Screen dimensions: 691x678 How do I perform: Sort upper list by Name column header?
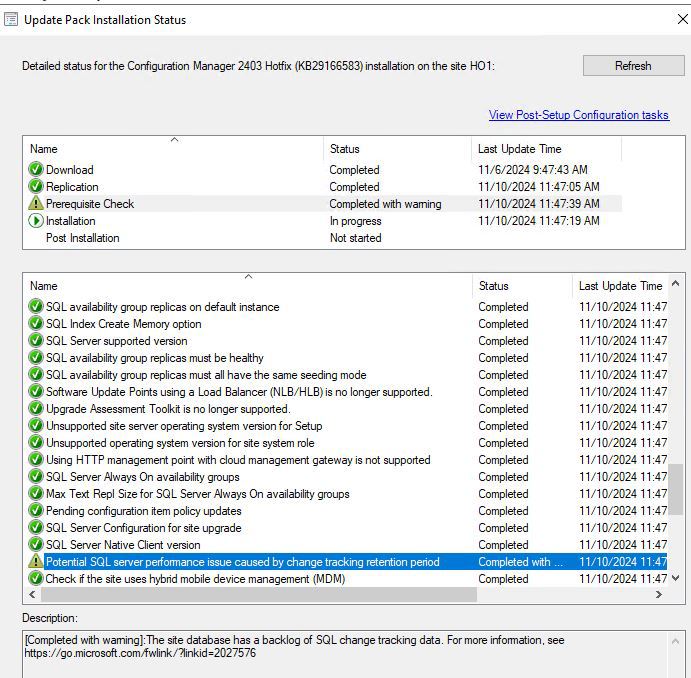174,149
